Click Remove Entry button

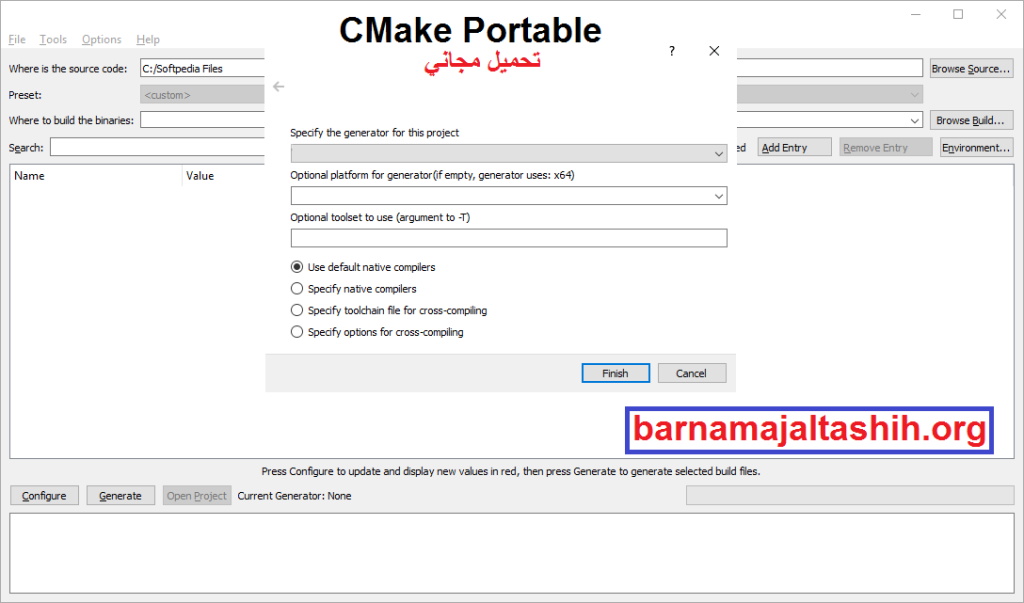tap(886, 148)
